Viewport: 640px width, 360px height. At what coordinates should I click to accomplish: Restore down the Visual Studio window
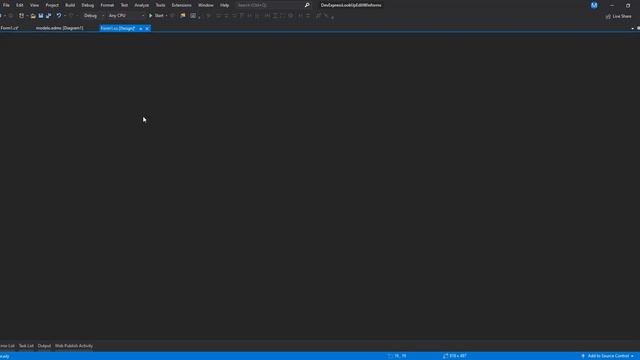click(628, 5)
